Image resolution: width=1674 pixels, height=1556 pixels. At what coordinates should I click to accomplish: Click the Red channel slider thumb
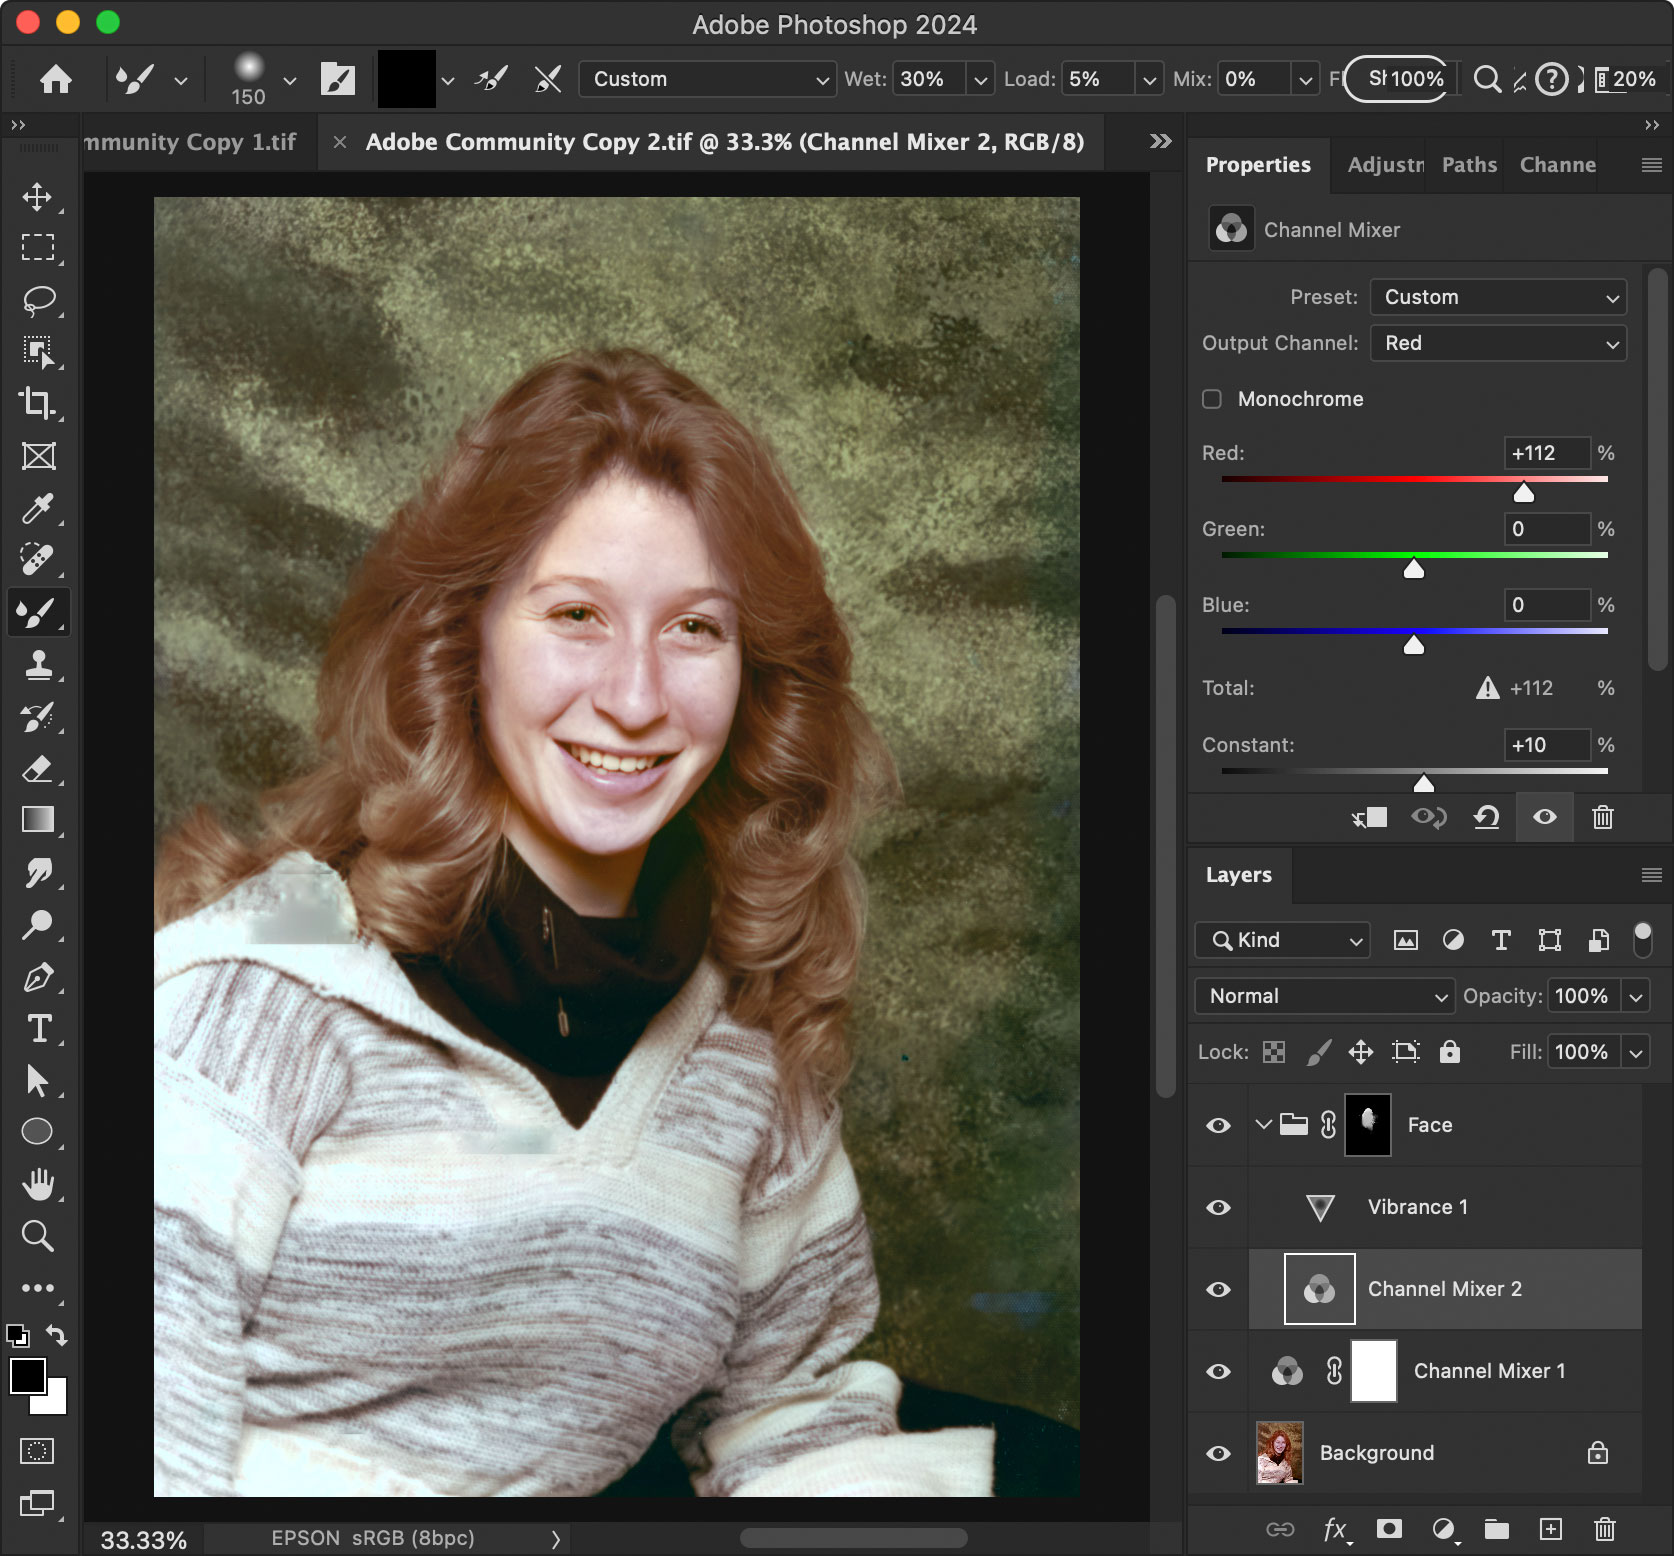pyautogui.click(x=1524, y=491)
